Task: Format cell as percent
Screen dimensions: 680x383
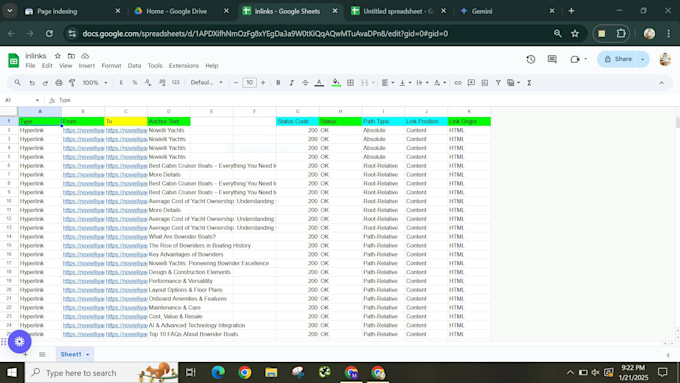Action: (135, 82)
